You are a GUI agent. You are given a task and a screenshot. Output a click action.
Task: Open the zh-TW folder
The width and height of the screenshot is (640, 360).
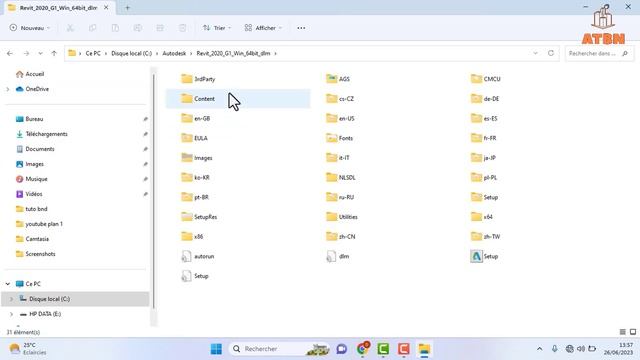485,236
